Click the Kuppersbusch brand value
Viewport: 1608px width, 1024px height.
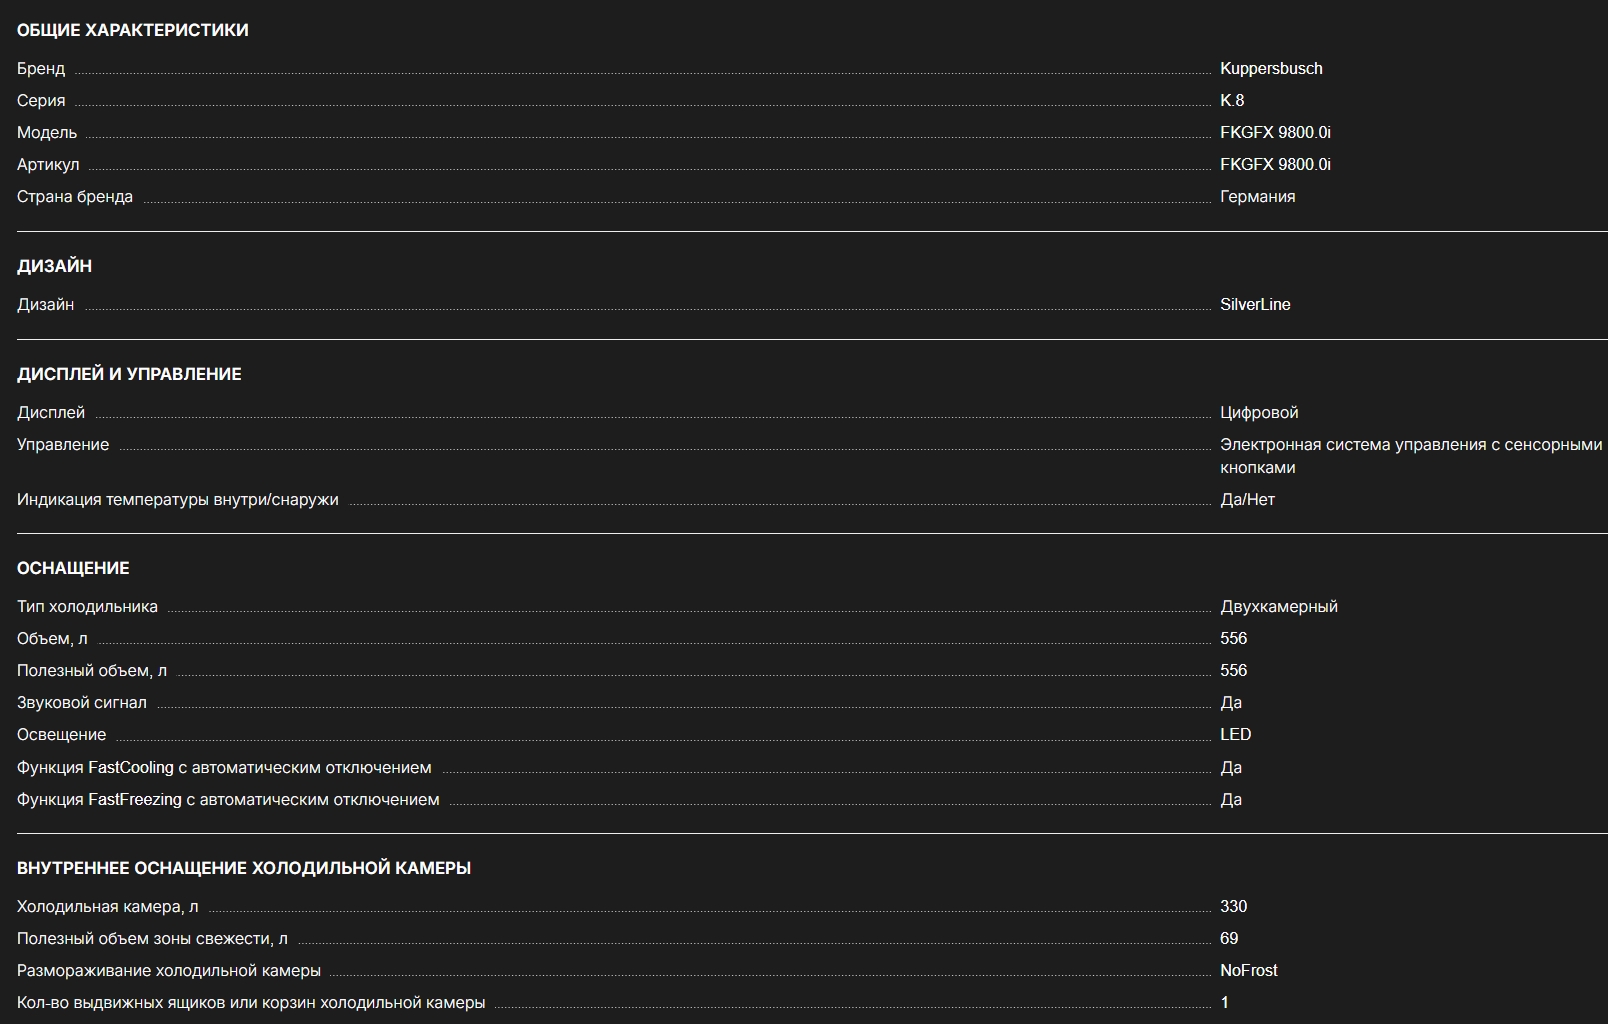[1270, 68]
